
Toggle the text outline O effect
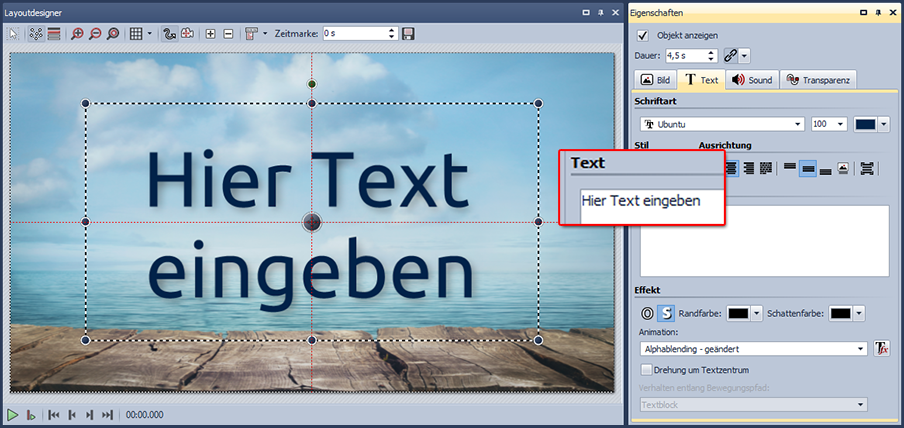647,314
